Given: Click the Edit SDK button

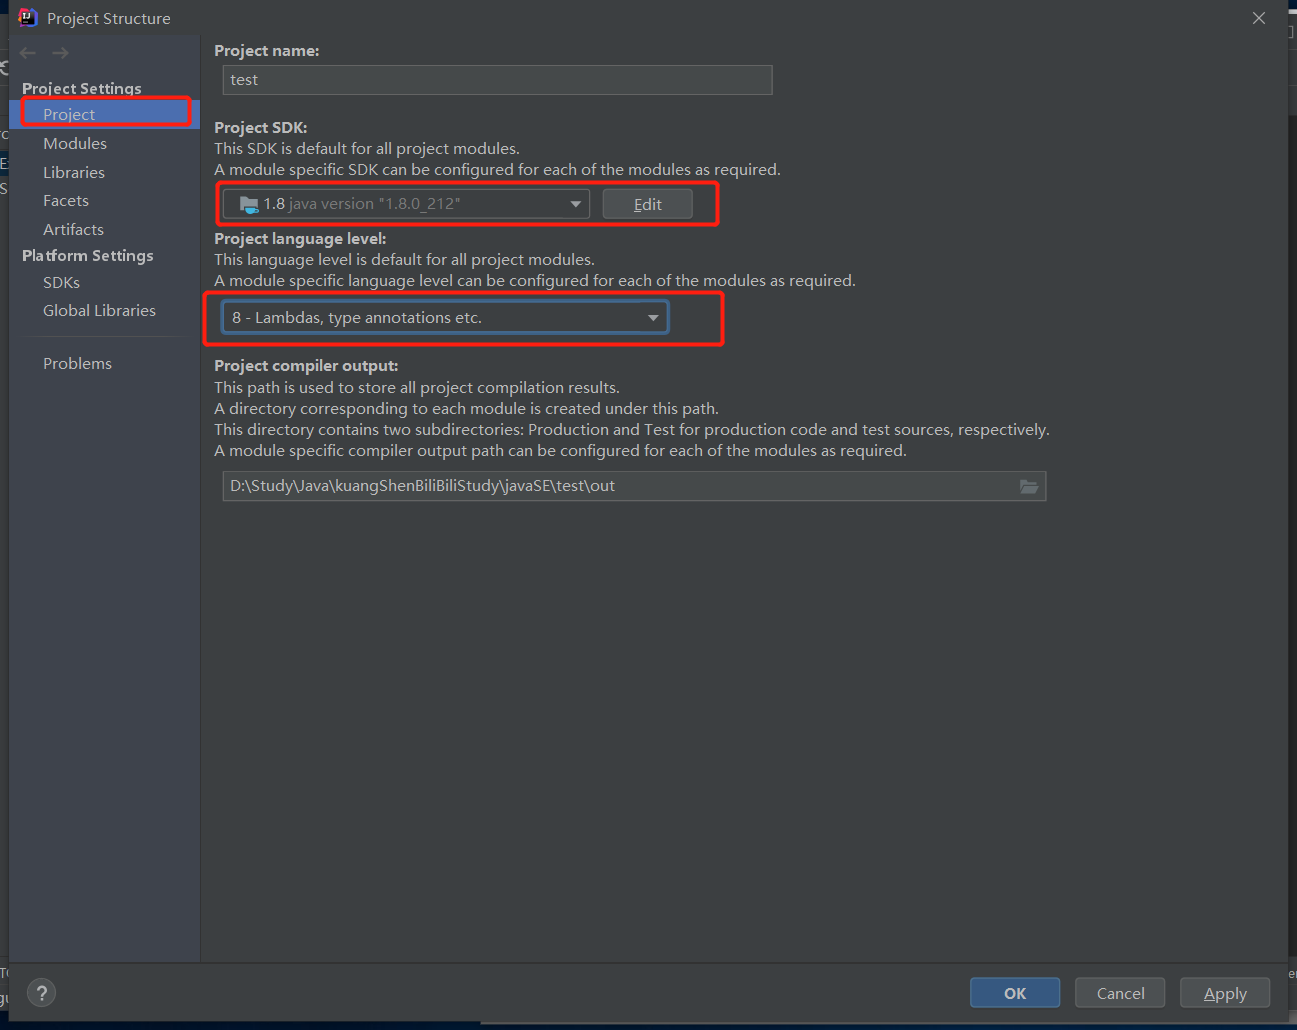Looking at the screenshot, I should pyautogui.click(x=647, y=204).
